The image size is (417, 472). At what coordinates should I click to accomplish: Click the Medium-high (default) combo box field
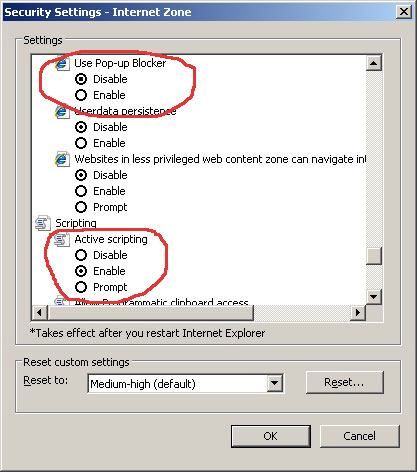point(185,383)
